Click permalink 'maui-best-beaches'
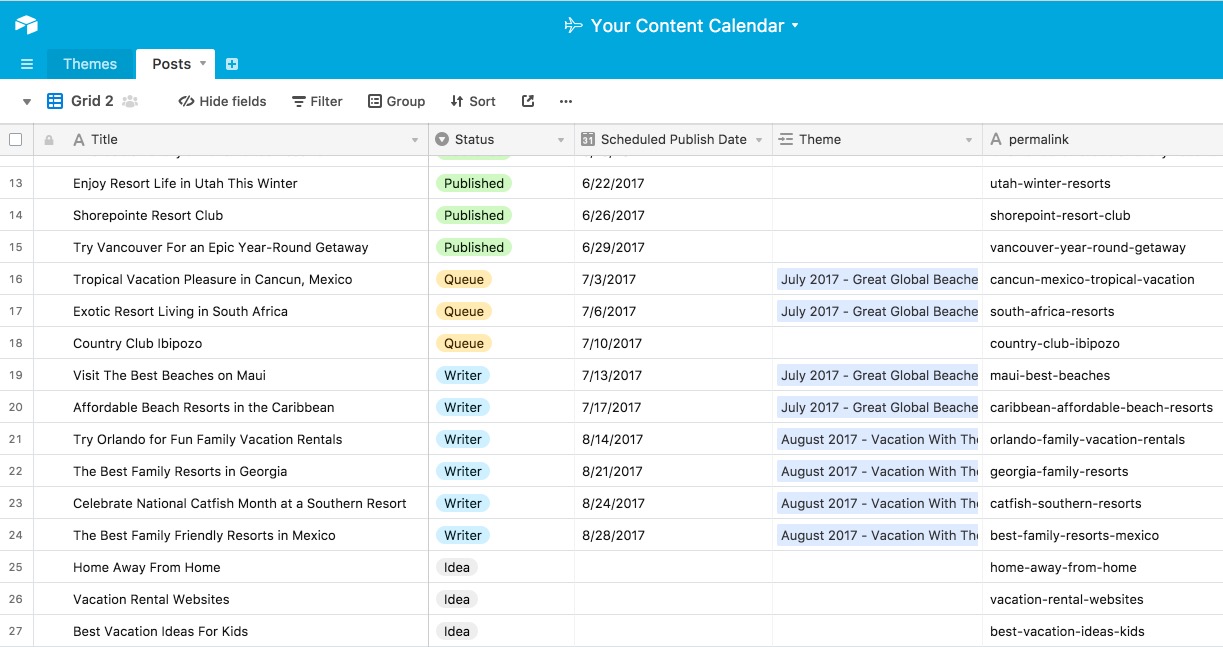 tap(1050, 375)
